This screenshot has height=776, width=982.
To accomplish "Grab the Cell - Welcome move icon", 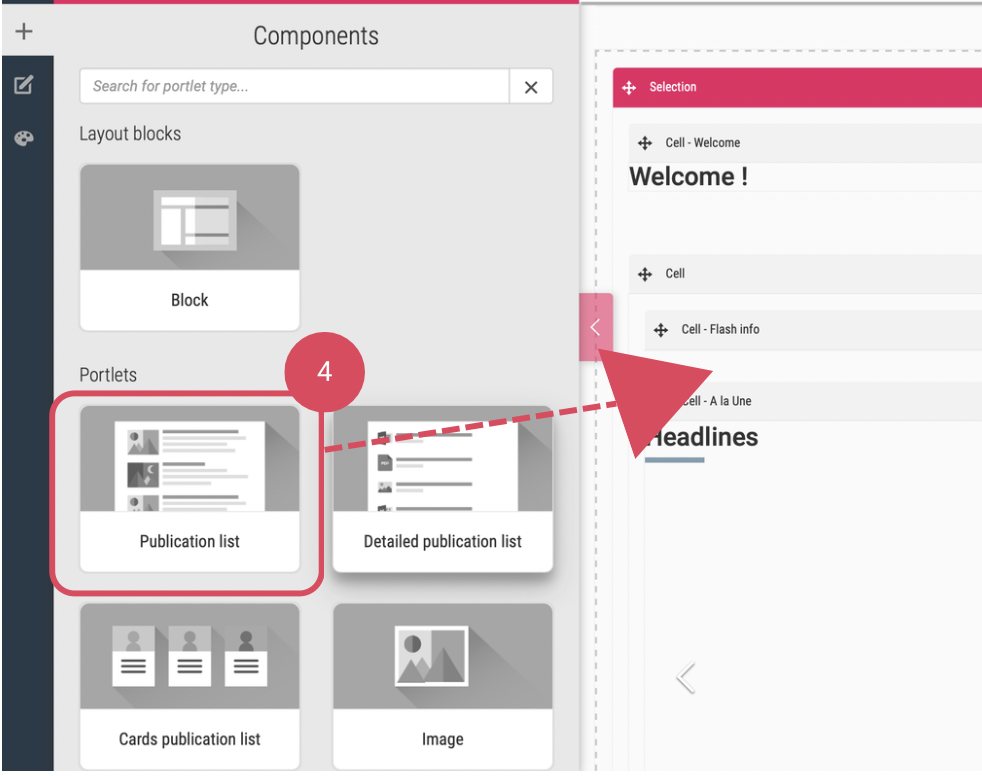I will tap(645, 144).
